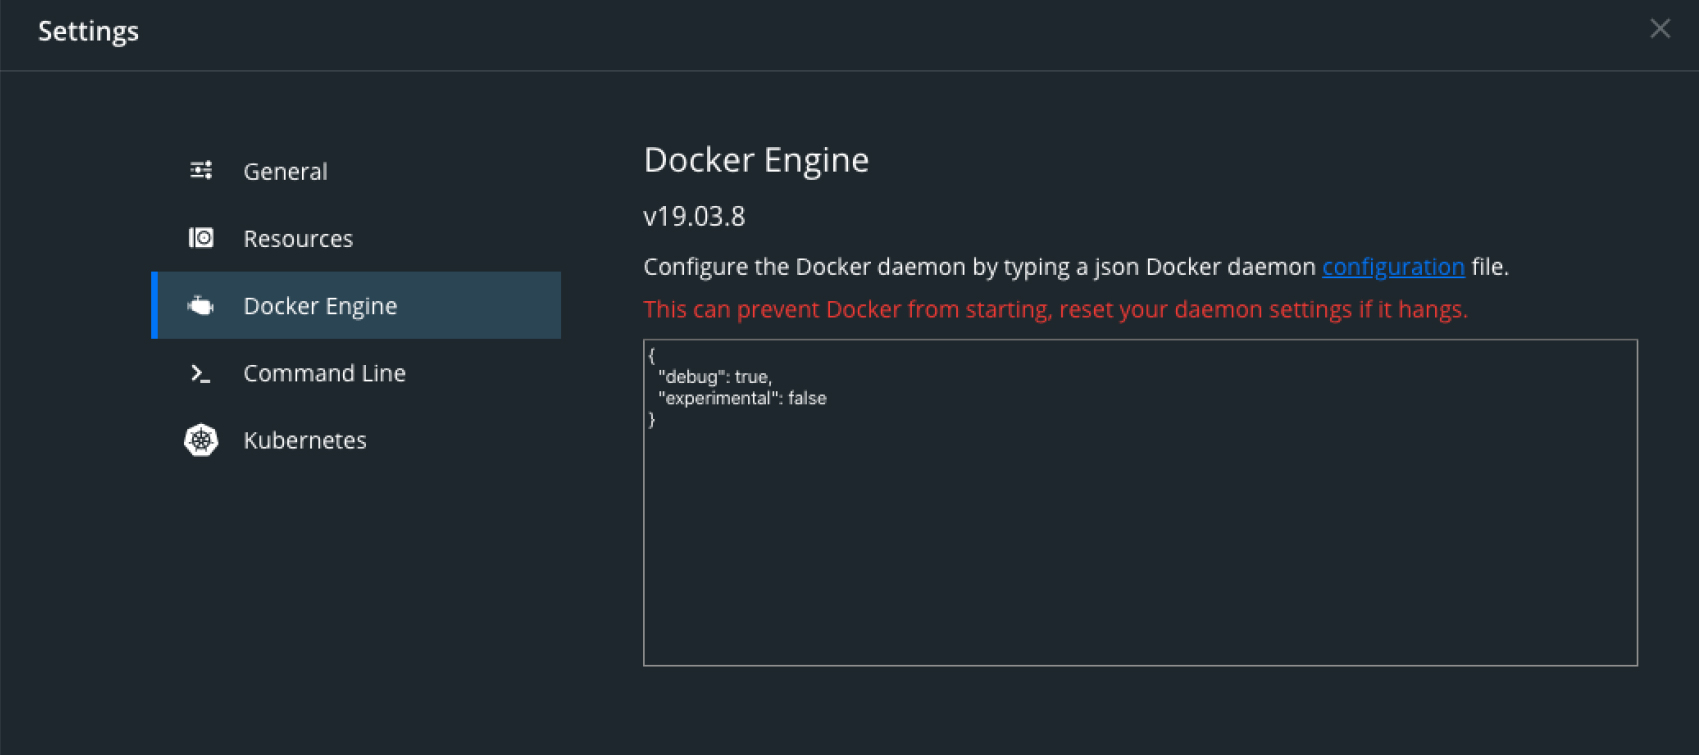Click inside the daemon JSON editor
The image size is (1699, 755).
(x=1140, y=502)
